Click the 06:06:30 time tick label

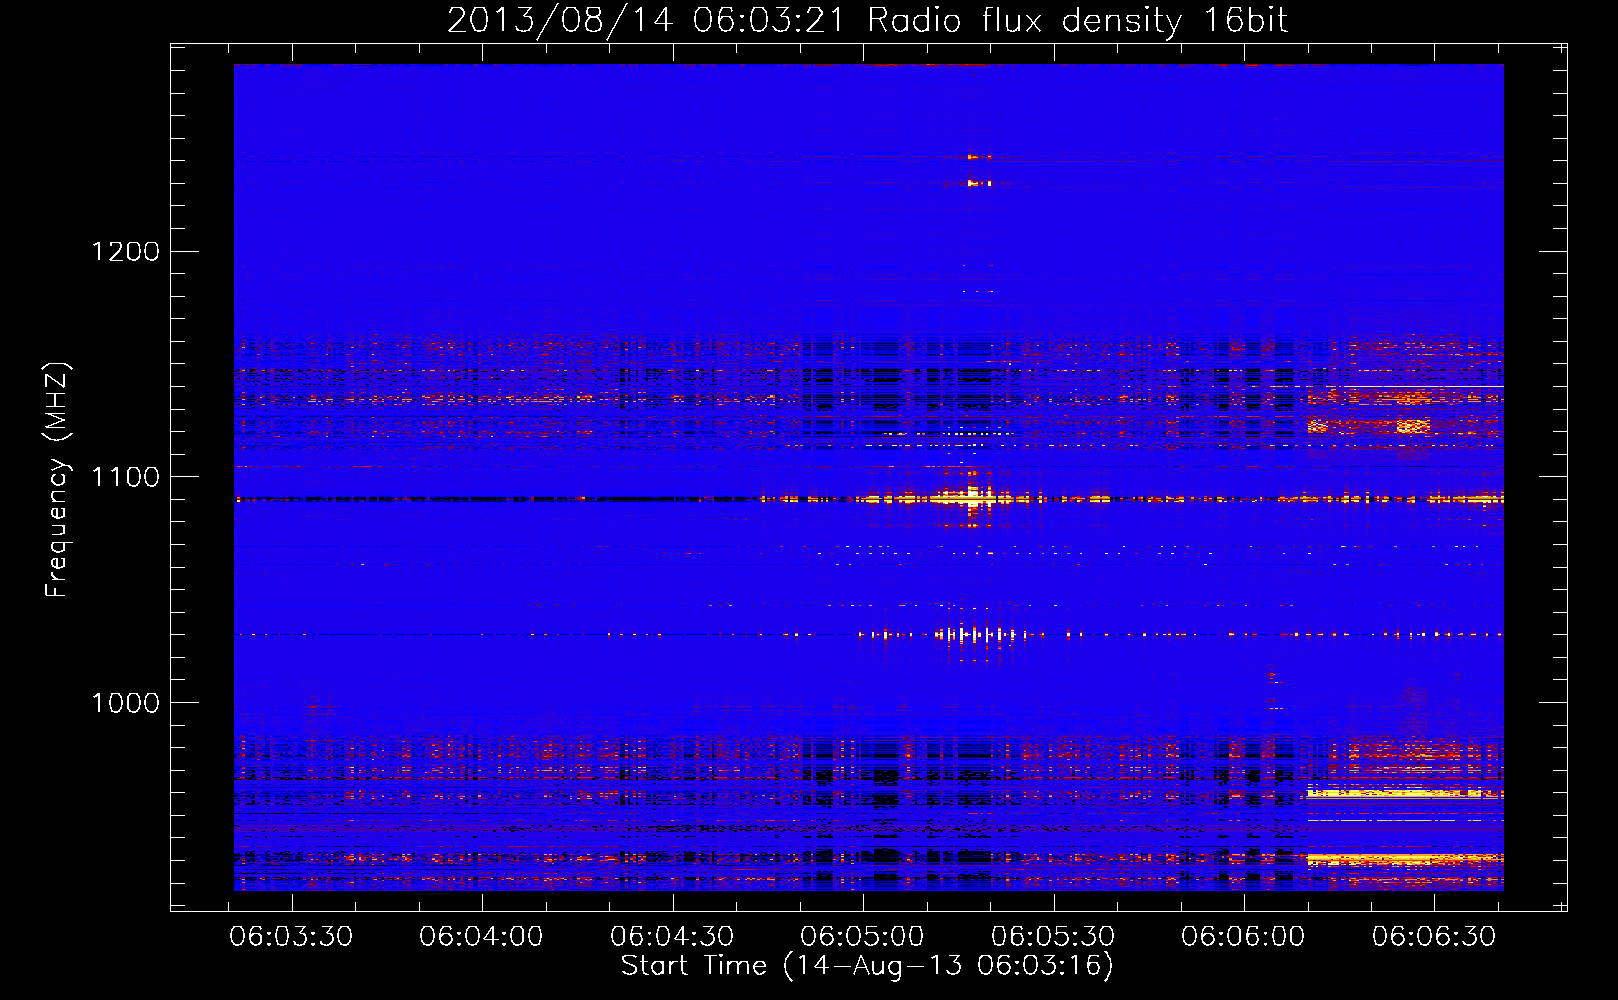coord(1434,937)
